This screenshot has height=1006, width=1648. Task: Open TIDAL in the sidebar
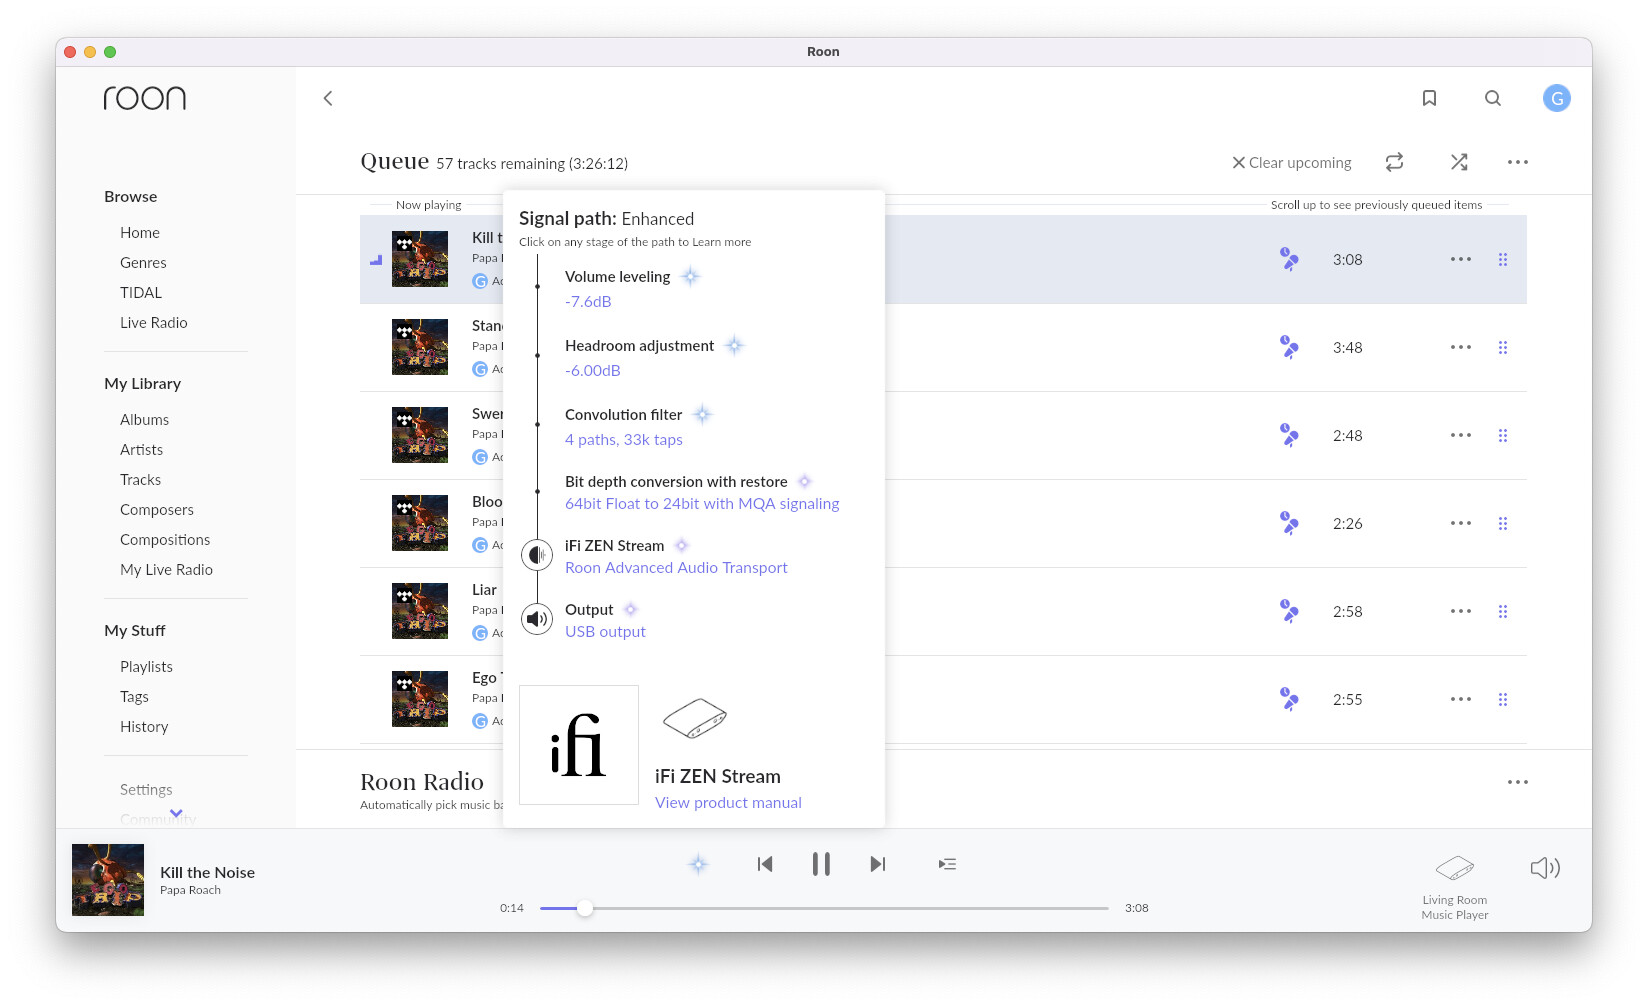pos(141,292)
